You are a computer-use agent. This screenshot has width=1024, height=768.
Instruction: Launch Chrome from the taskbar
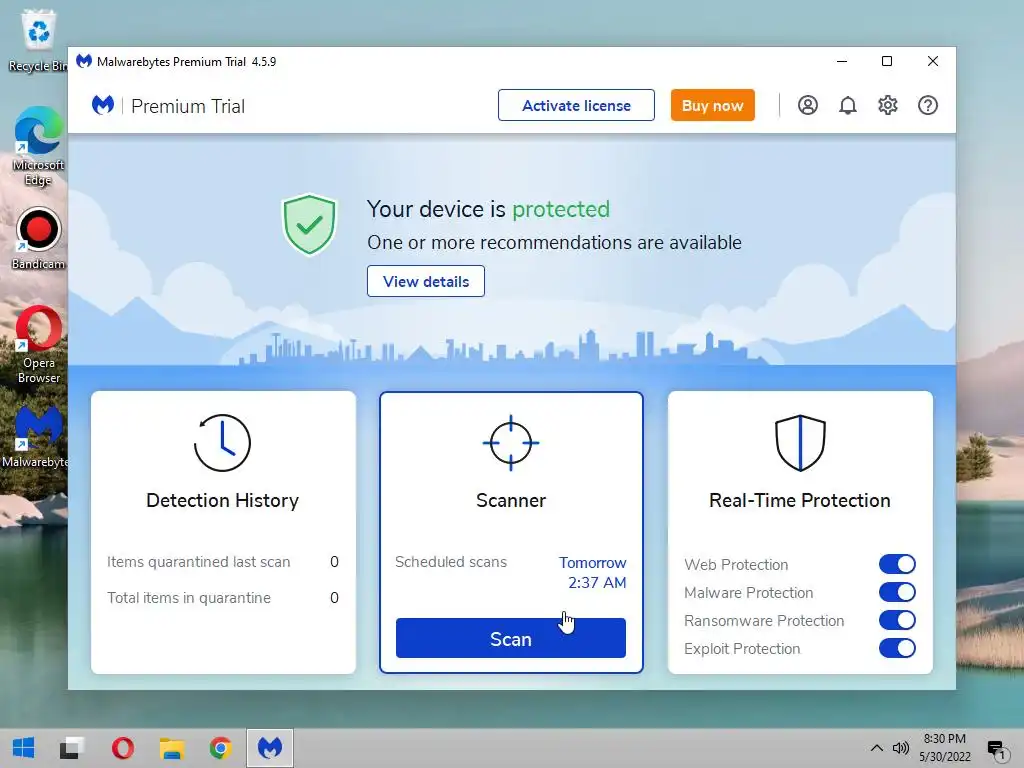[221, 748]
